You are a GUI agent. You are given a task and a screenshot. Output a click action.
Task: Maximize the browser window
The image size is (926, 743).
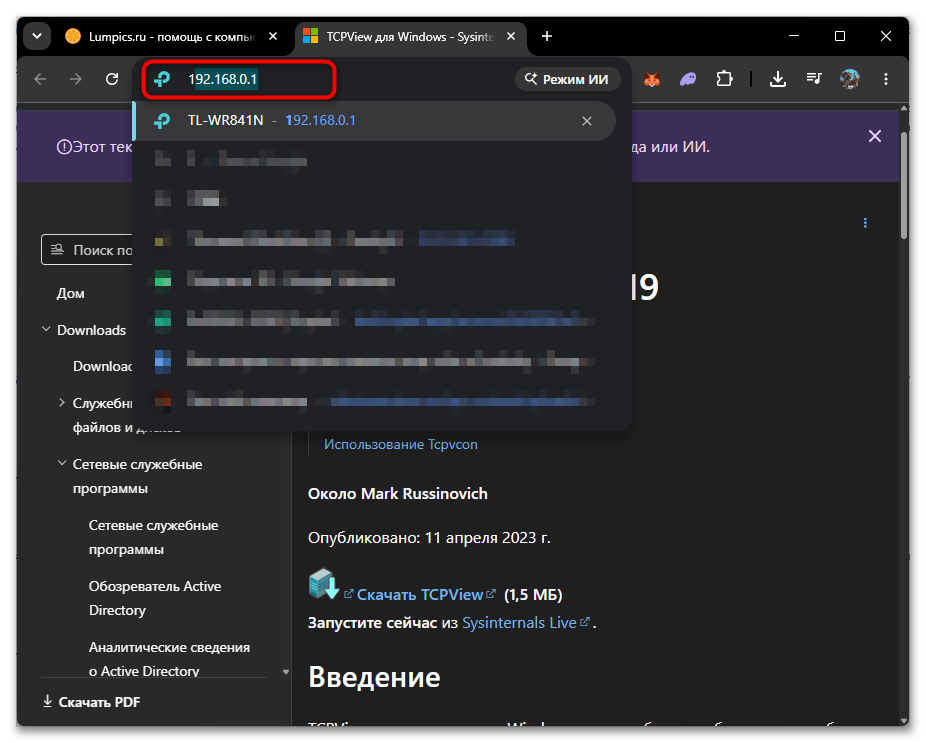(840, 37)
